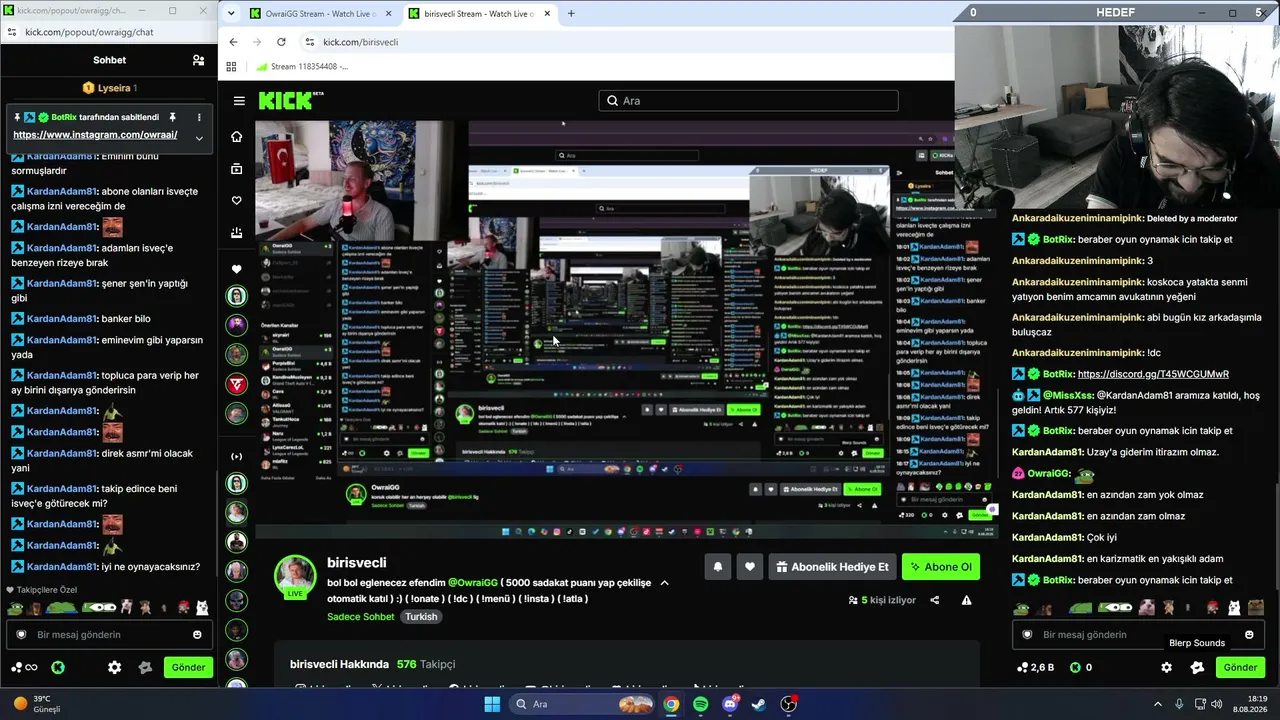Reload the birisvecli page
1280x720 pixels.
[x=281, y=42]
